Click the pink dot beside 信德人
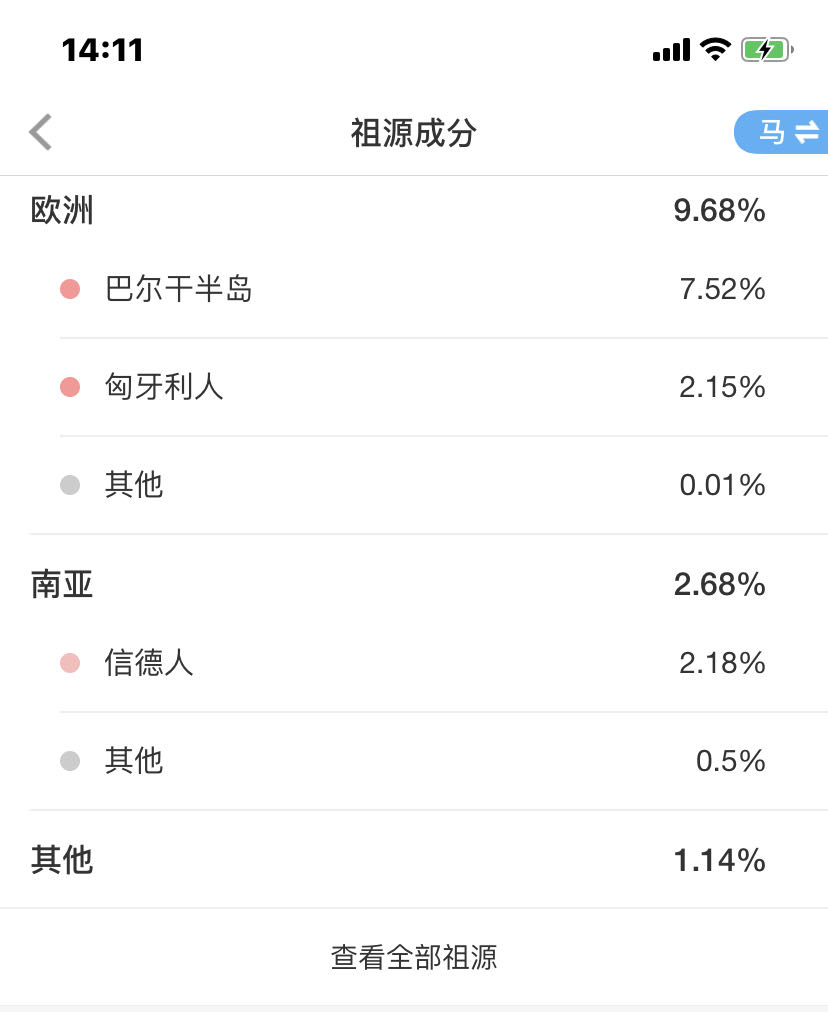The width and height of the screenshot is (828, 1012). click(x=70, y=663)
